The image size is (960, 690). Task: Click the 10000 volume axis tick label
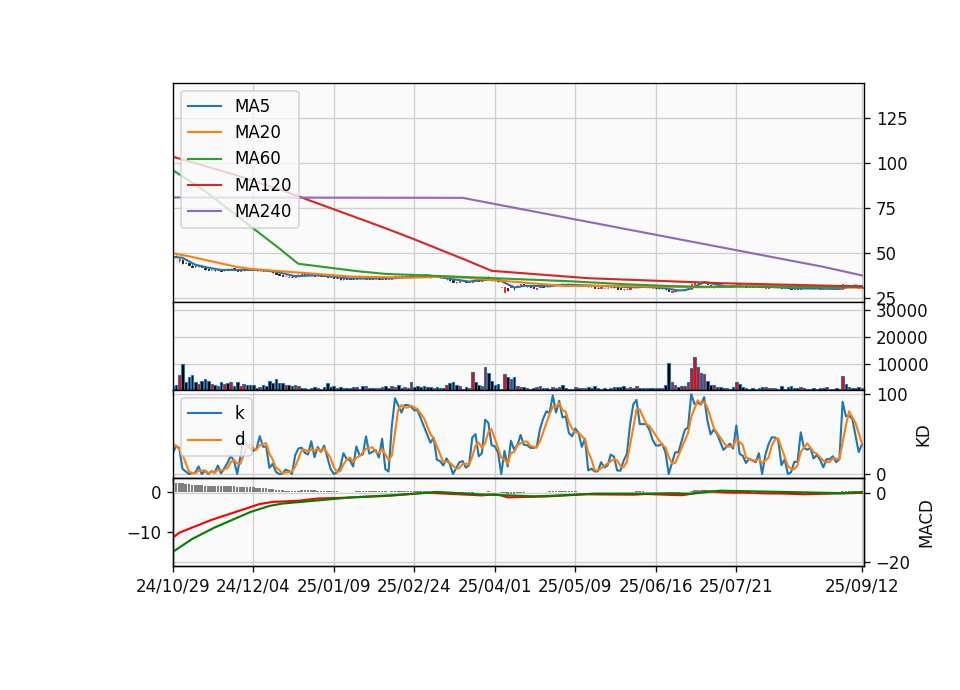pos(902,365)
